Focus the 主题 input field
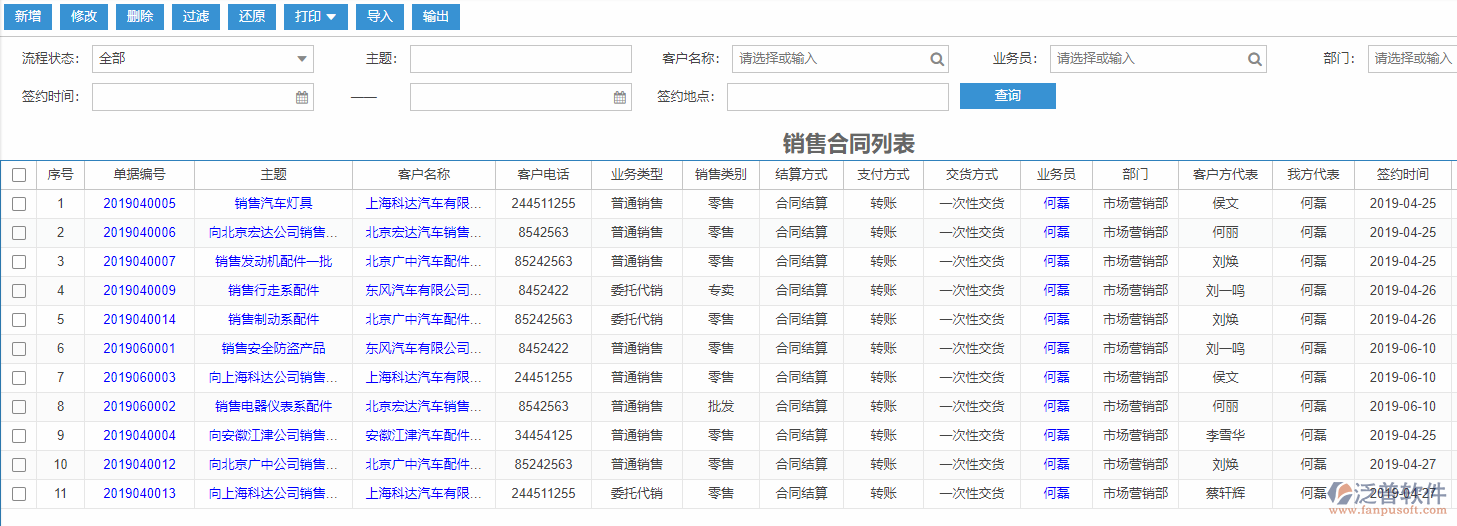This screenshot has height=526, width=1457. 521,59
